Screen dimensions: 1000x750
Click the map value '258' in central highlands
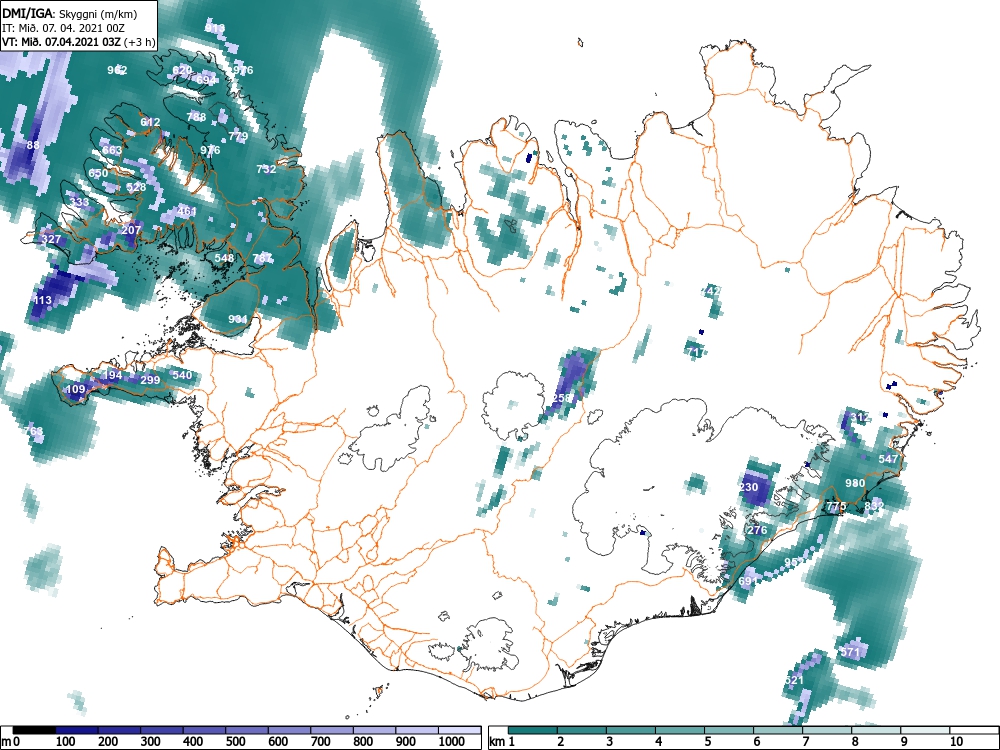click(562, 398)
